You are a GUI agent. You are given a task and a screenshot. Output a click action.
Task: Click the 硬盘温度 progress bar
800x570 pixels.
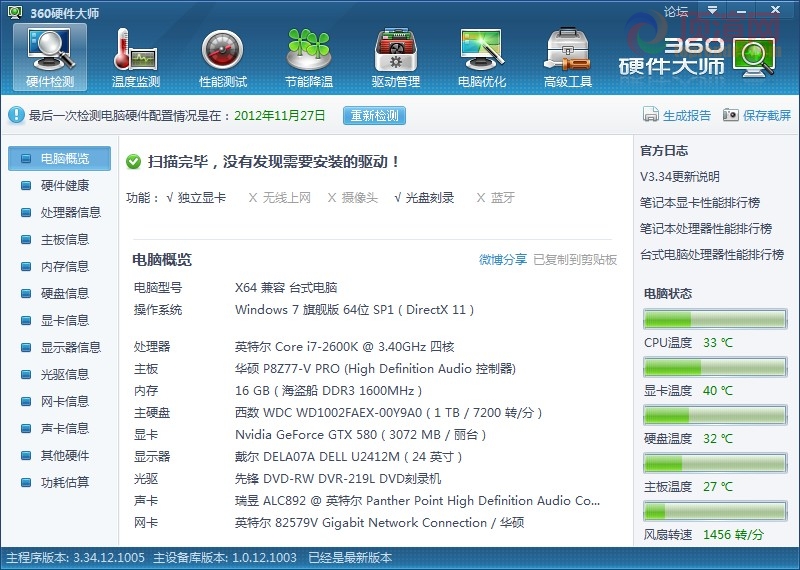click(x=715, y=415)
